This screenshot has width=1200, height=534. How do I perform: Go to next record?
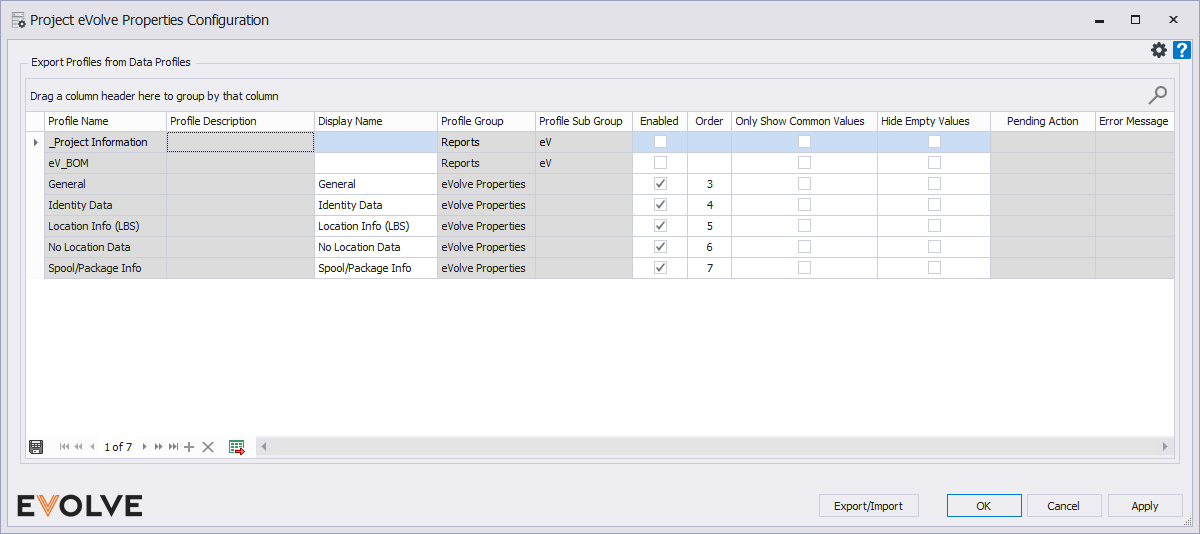click(x=144, y=447)
